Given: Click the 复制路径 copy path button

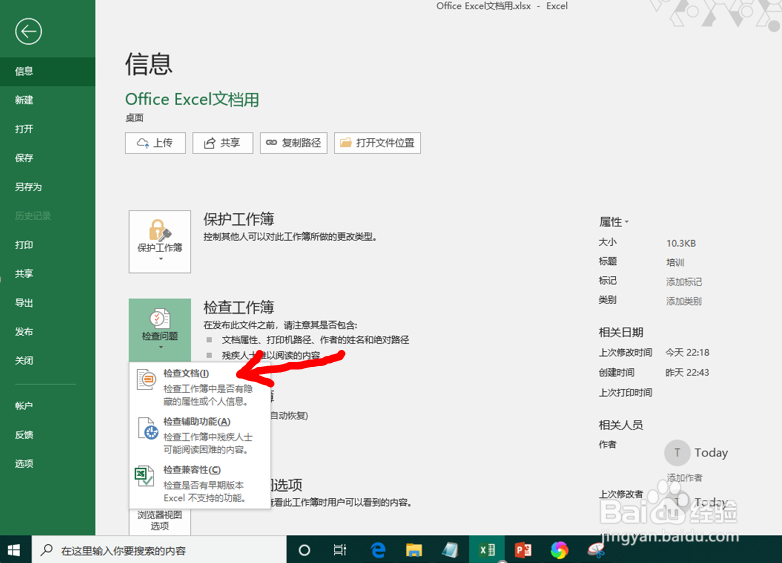Looking at the screenshot, I should pos(293,143).
